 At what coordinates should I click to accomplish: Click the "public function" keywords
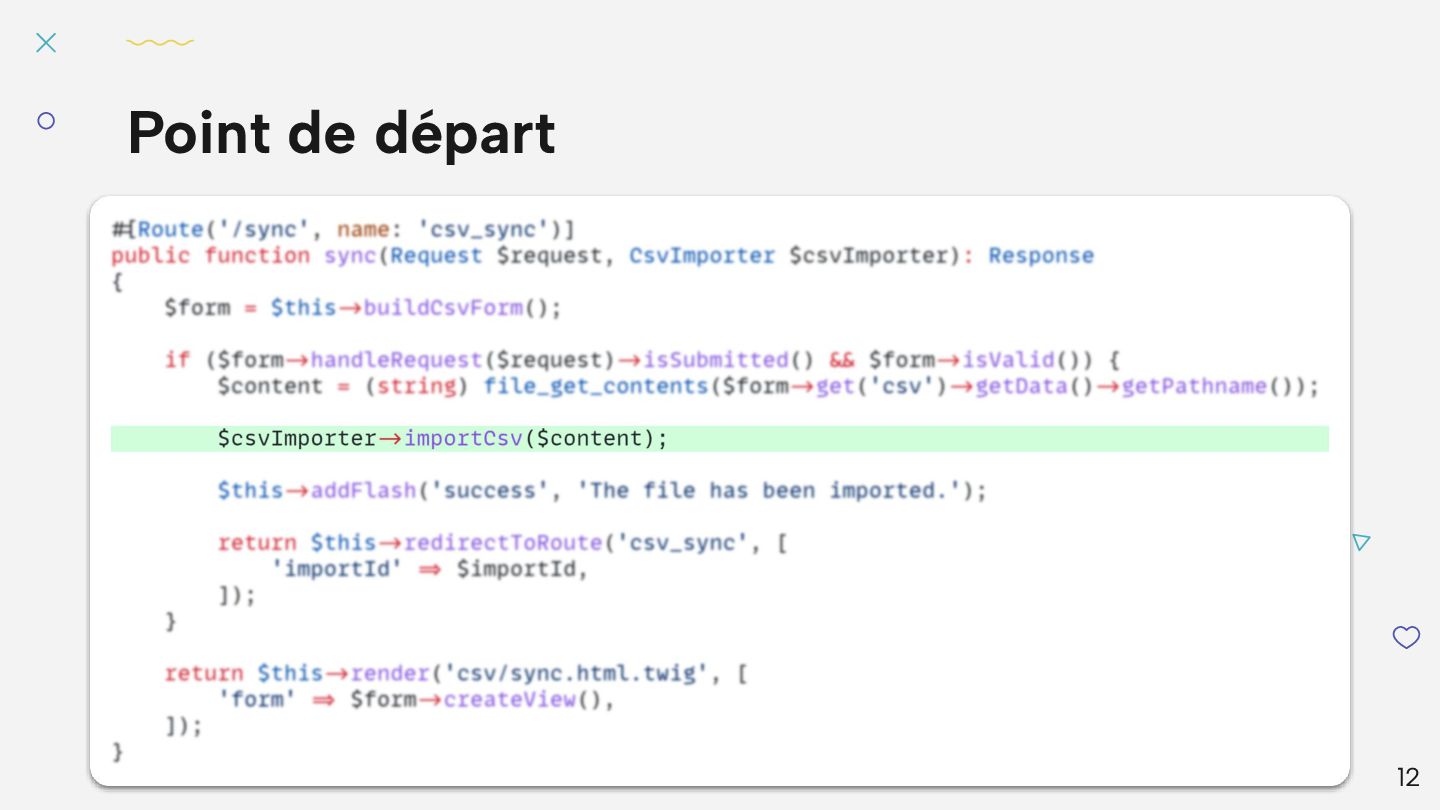pyautogui.click(x=210, y=256)
